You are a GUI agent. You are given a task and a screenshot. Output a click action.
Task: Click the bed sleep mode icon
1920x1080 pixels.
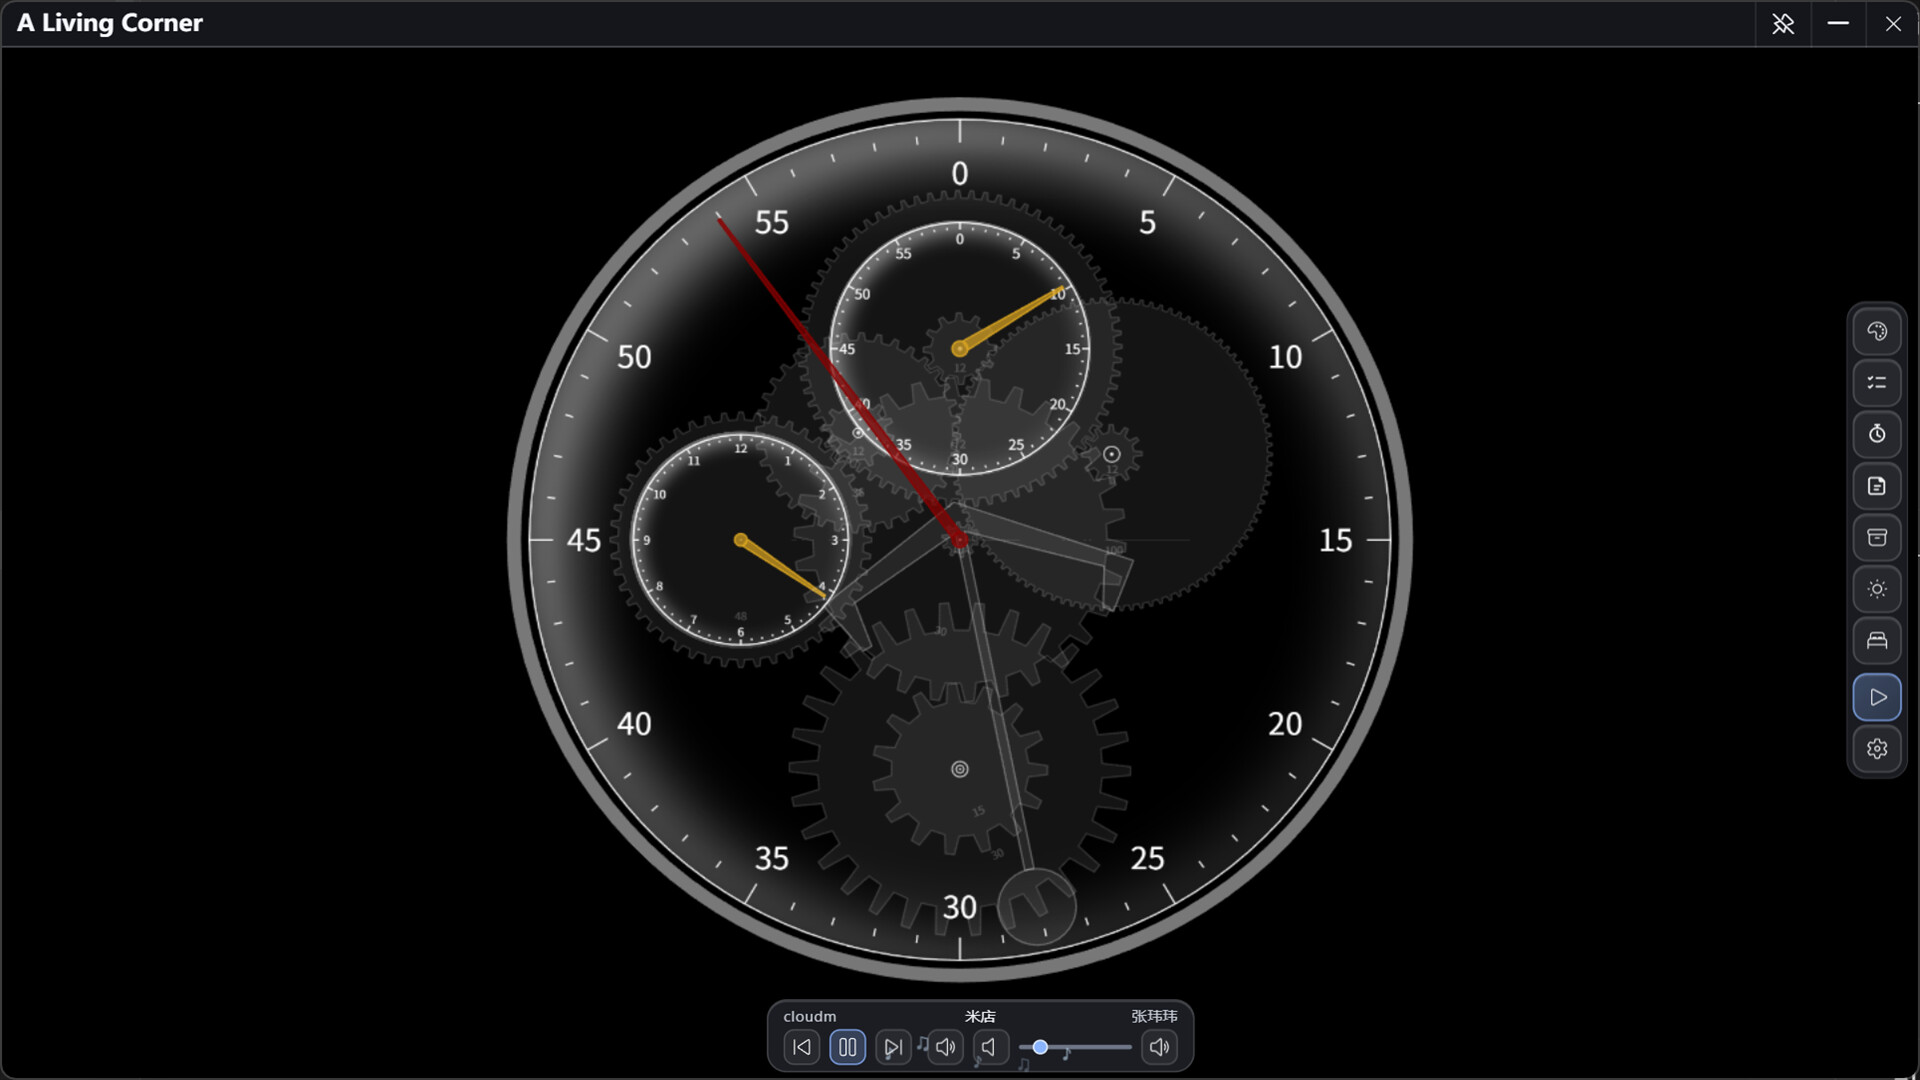(1877, 641)
